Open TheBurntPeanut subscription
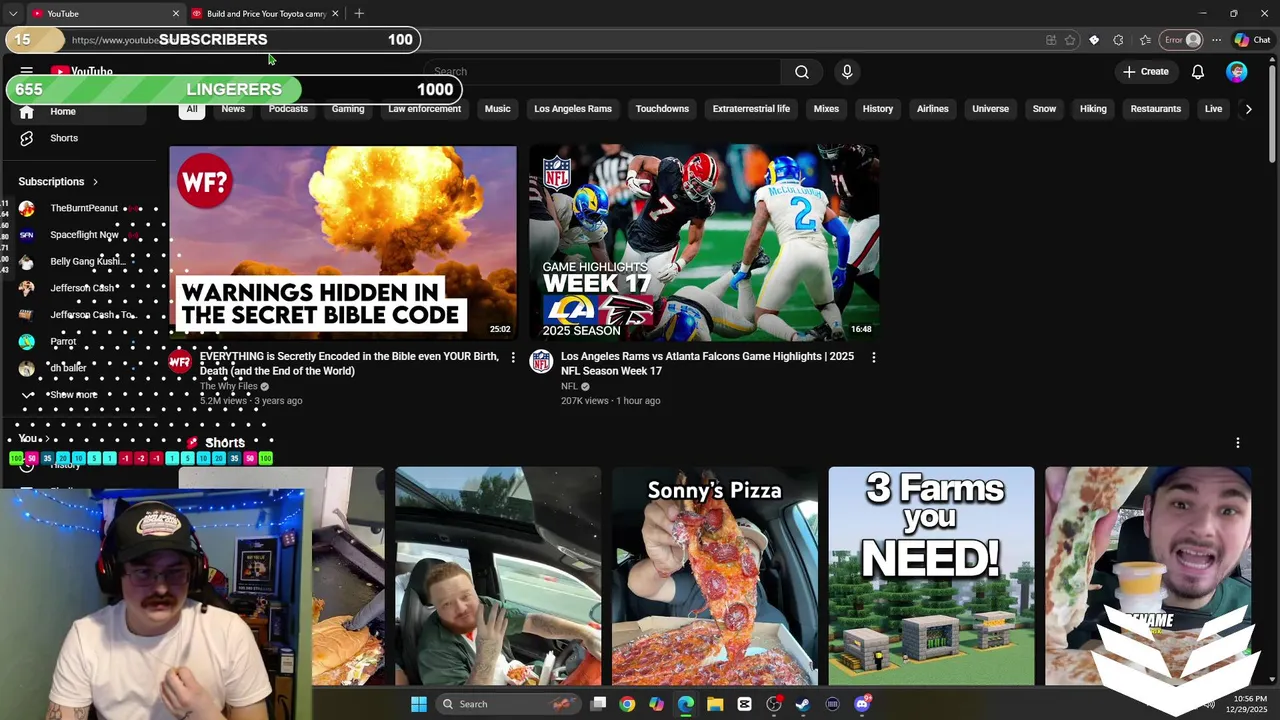This screenshot has width=1280, height=720. tap(84, 208)
